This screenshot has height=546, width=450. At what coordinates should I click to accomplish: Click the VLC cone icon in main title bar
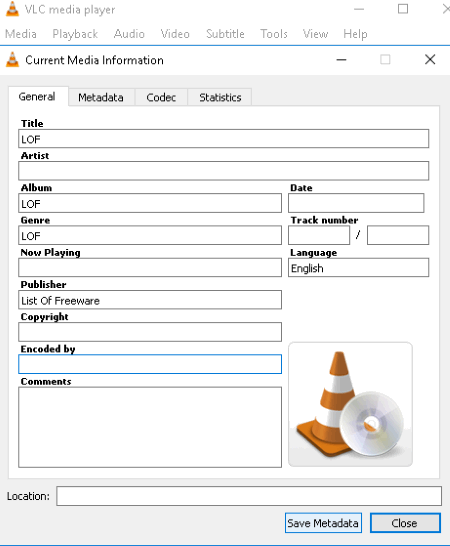click(12, 9)
